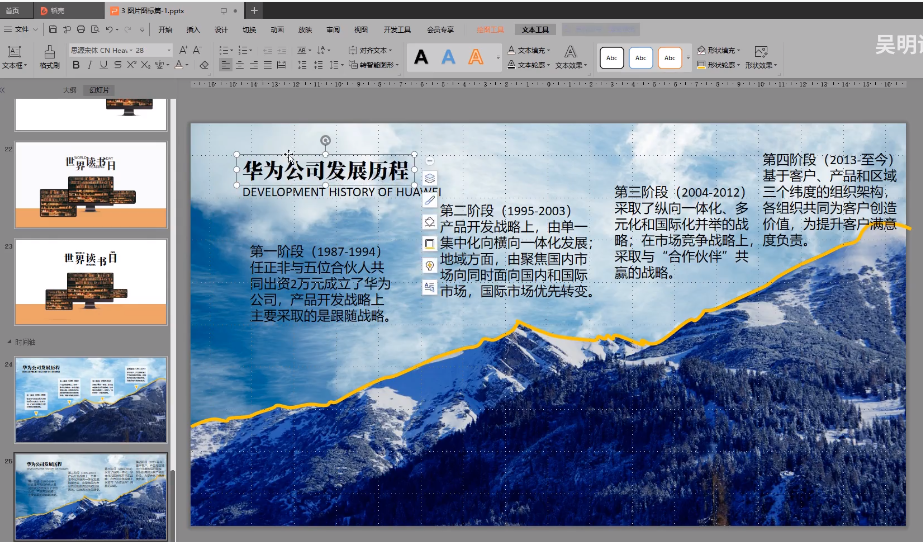The width and height of the screenshot is (923, 542).
Task: Click the Save icon in quick access toolbar
Action: coord(52,29)
